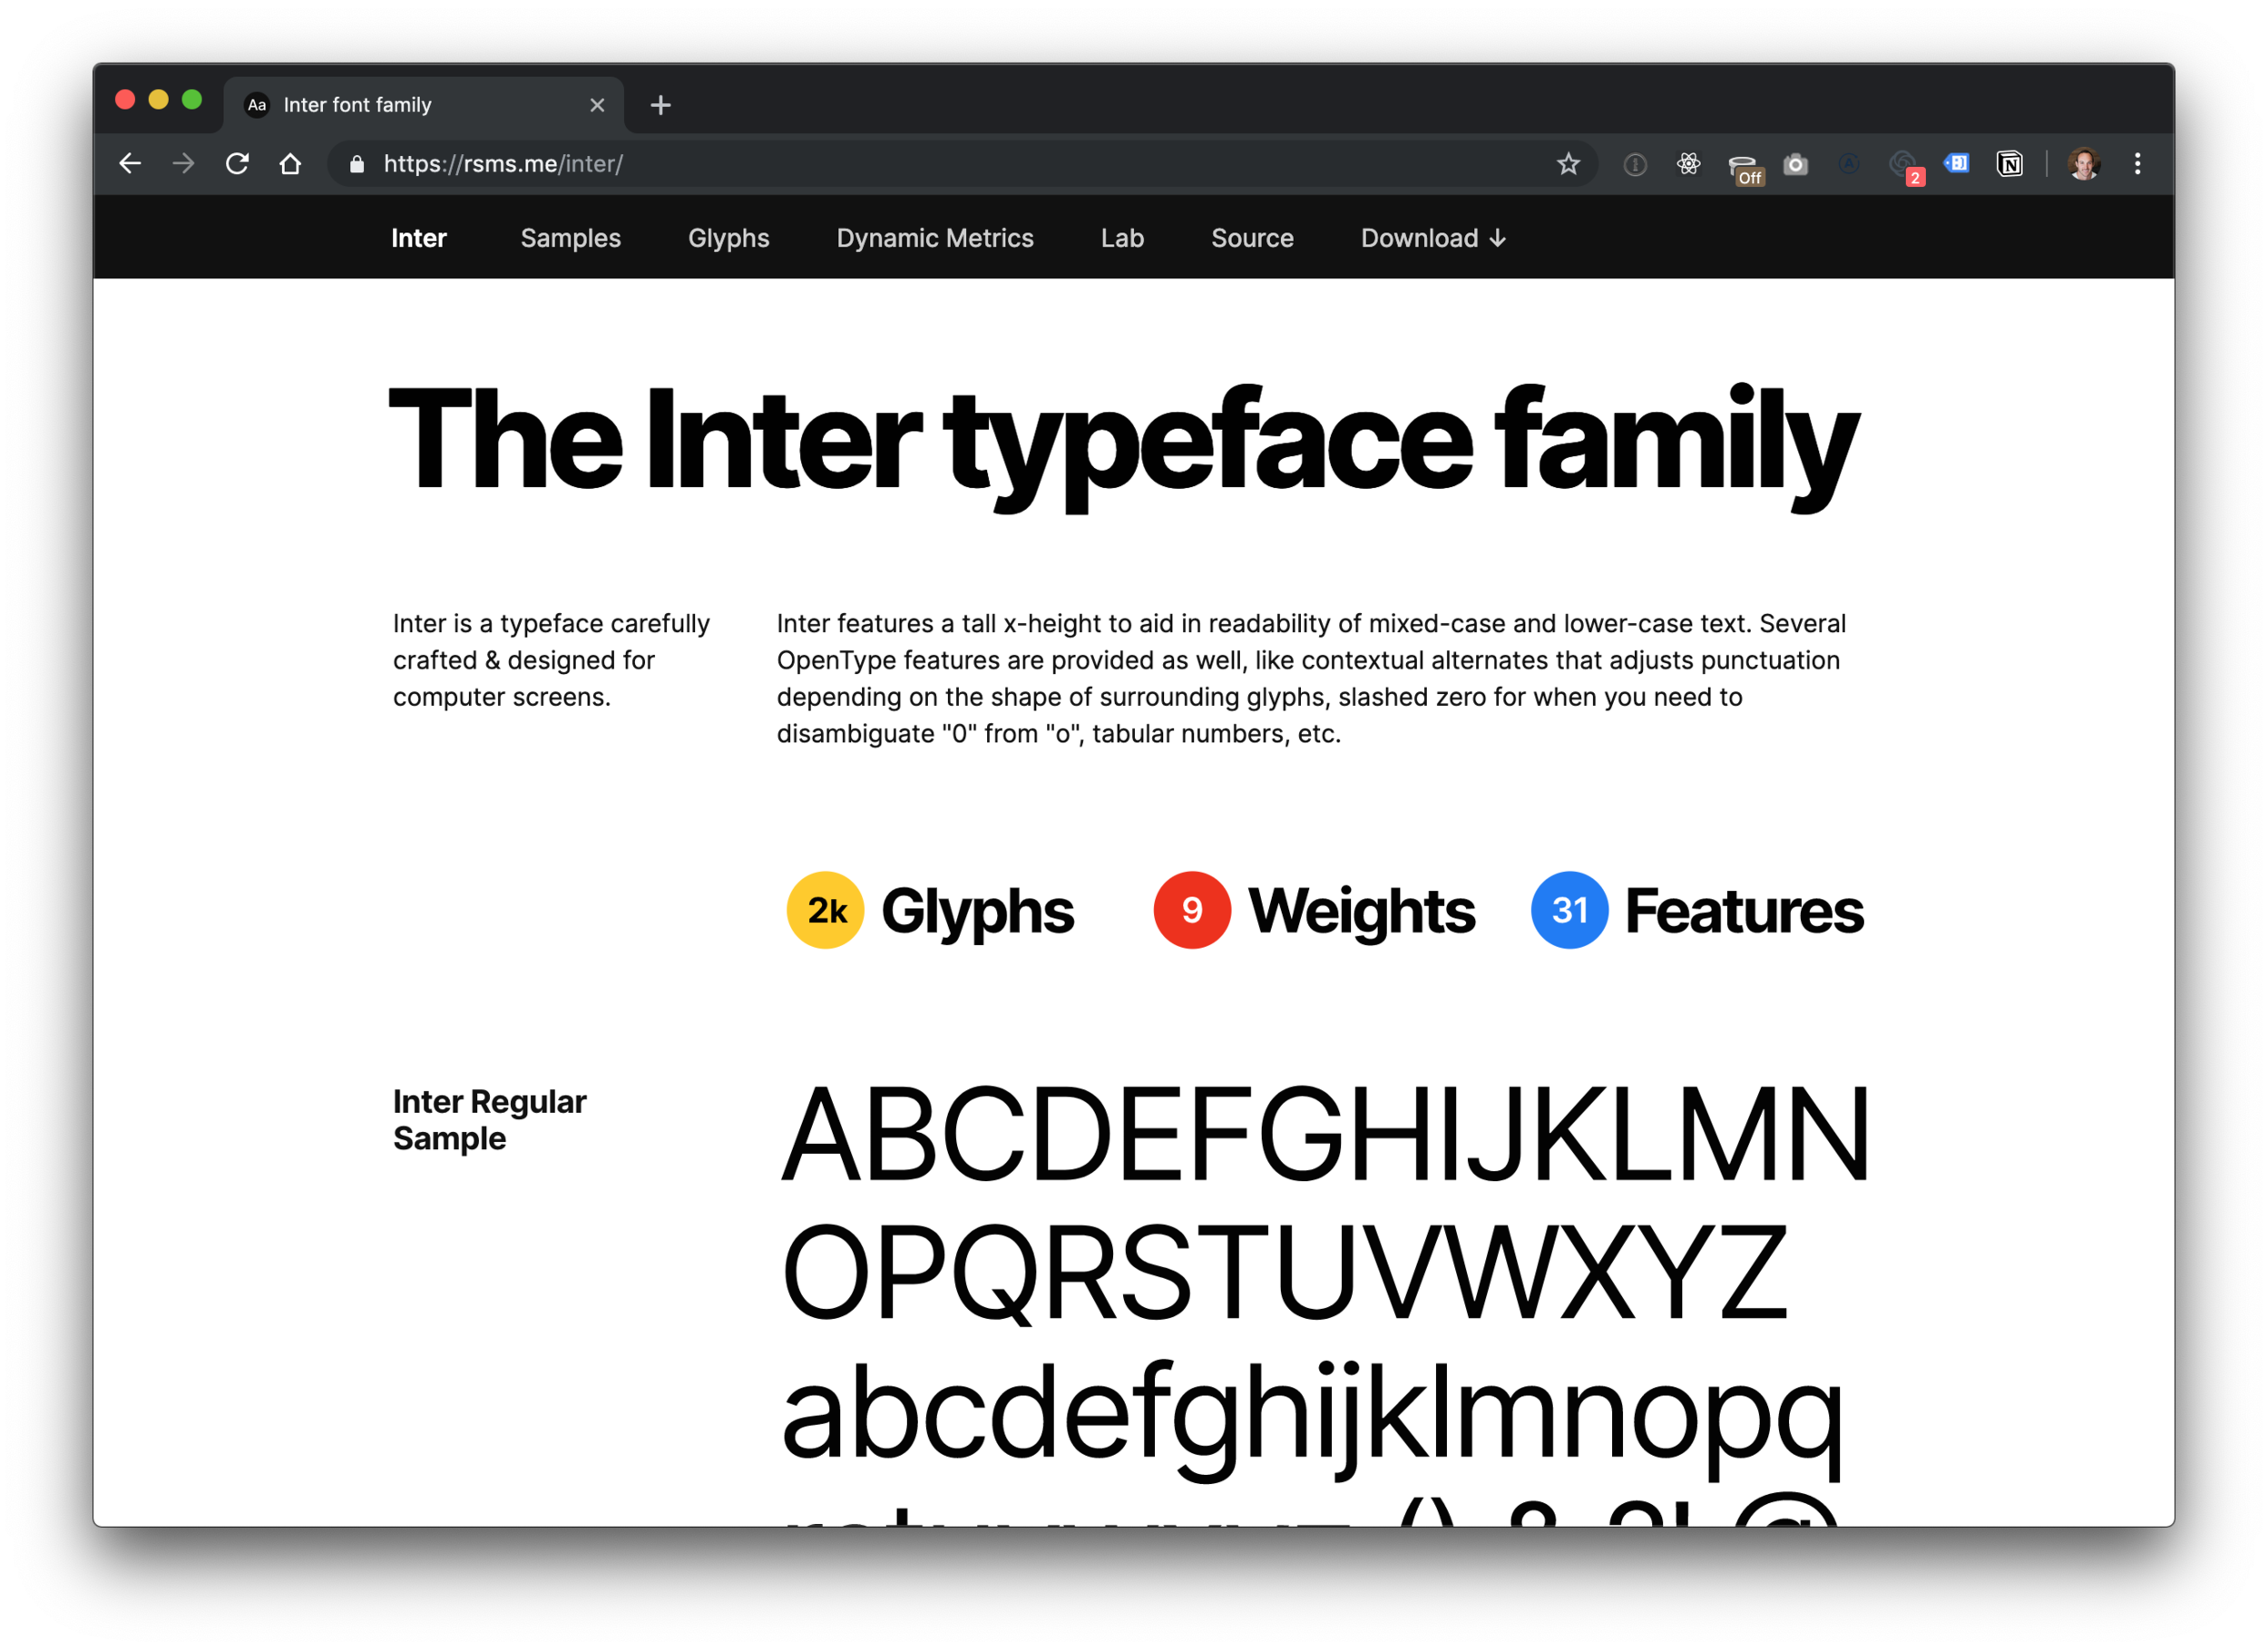
Task: Open the Notion web clipper extension
Action: click(2009, 164)
